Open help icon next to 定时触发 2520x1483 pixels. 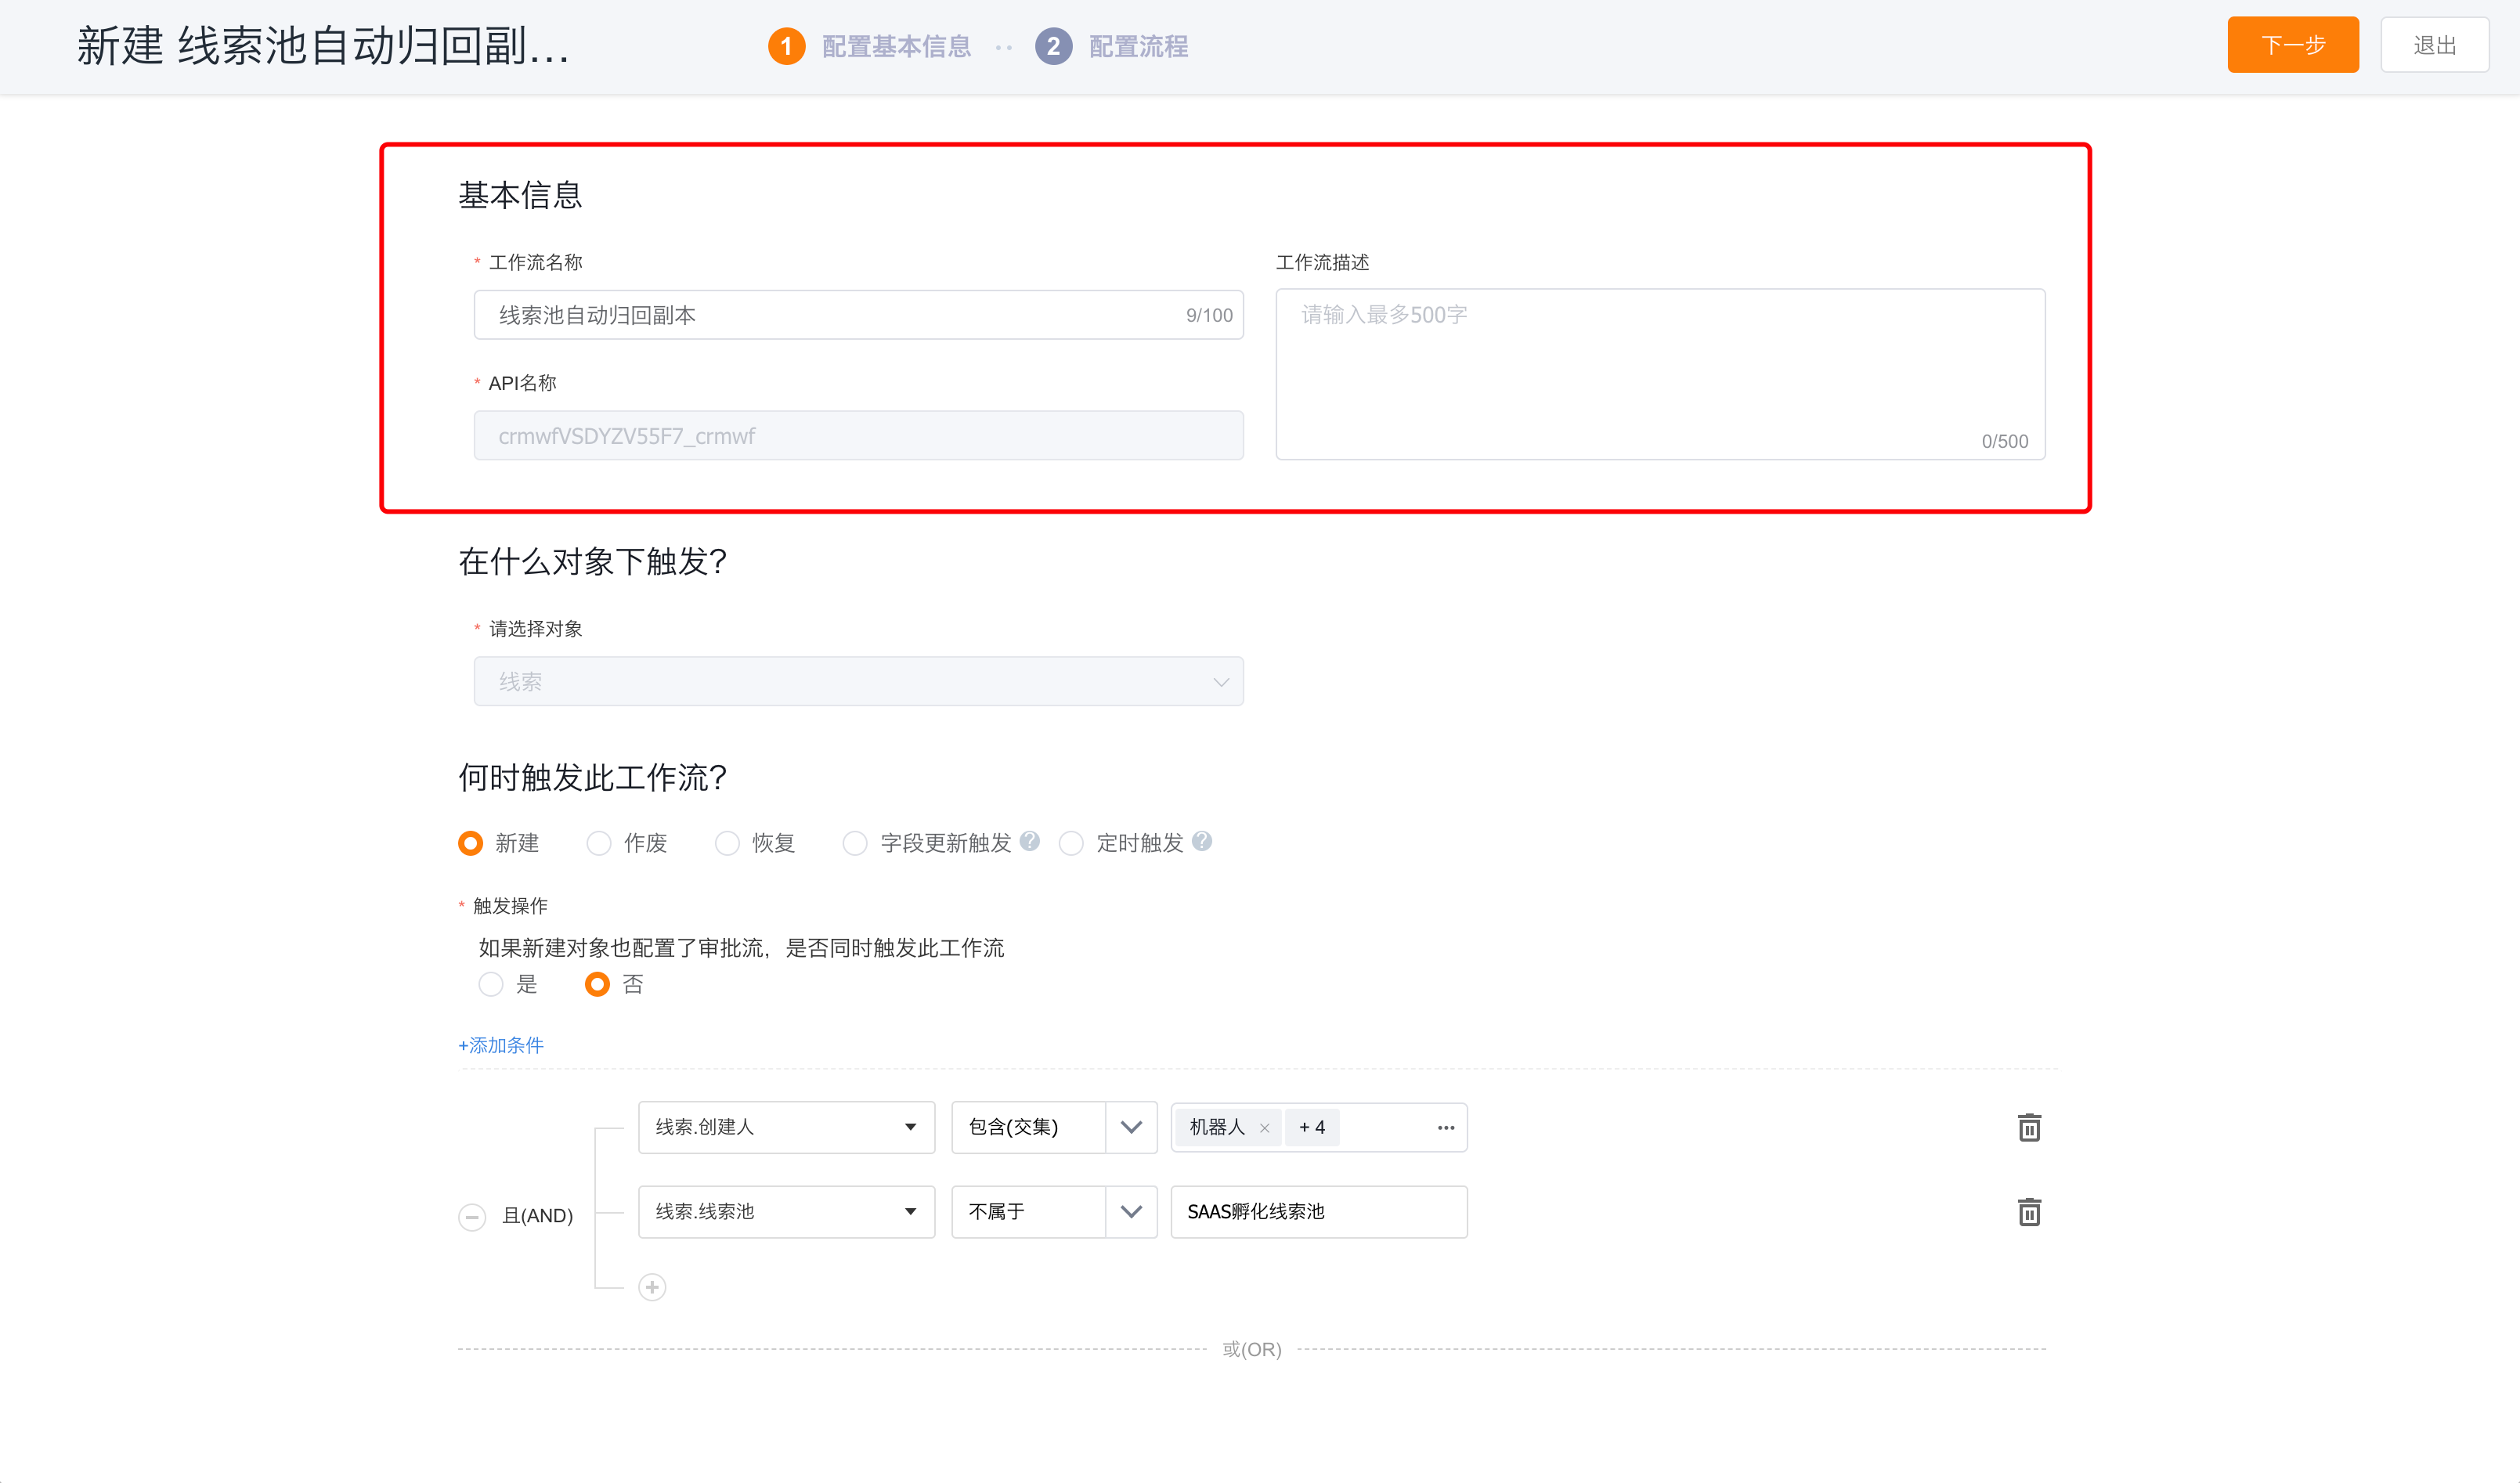click(1203, 842)
